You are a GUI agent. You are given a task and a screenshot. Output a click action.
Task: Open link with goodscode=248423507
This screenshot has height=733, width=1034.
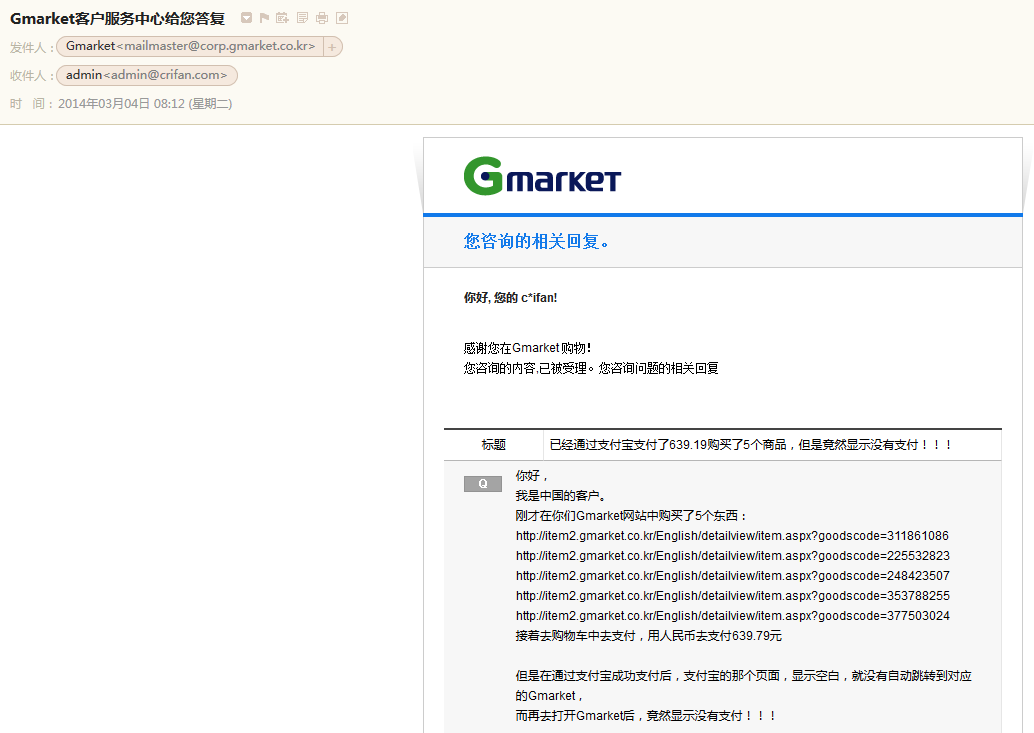[x=733, y=575]
